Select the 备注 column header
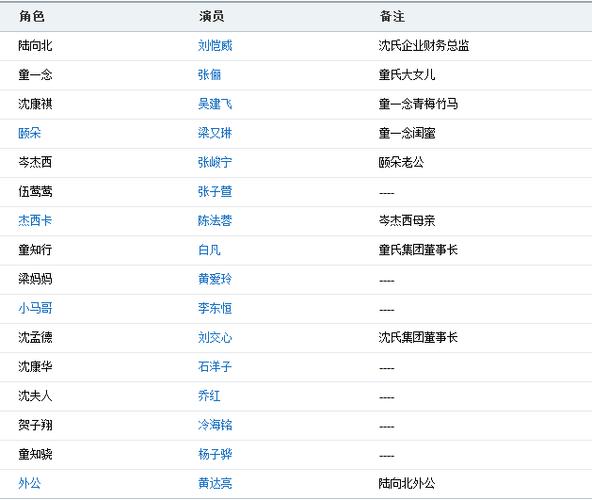Screen dimensions: 592x500 [x=392, y=17]
